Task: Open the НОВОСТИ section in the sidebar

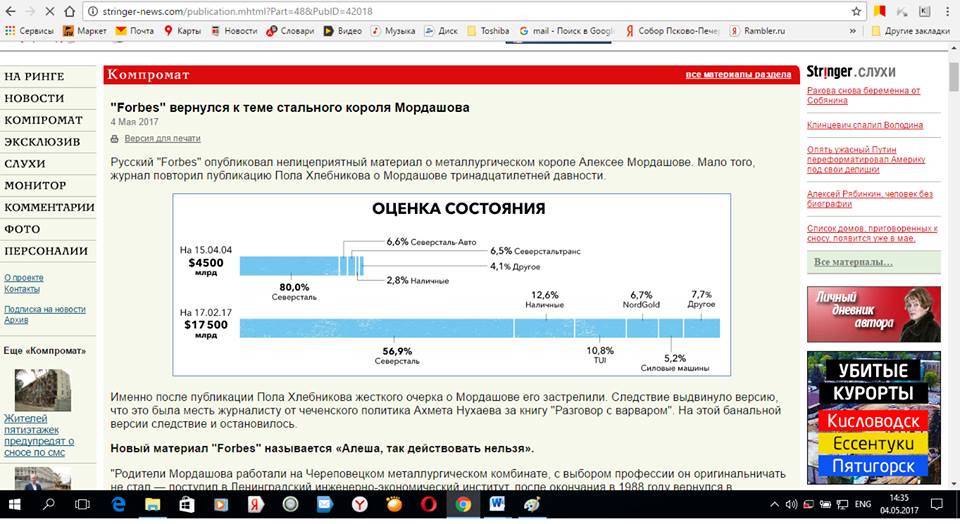Action: click(x=34, y=99)
